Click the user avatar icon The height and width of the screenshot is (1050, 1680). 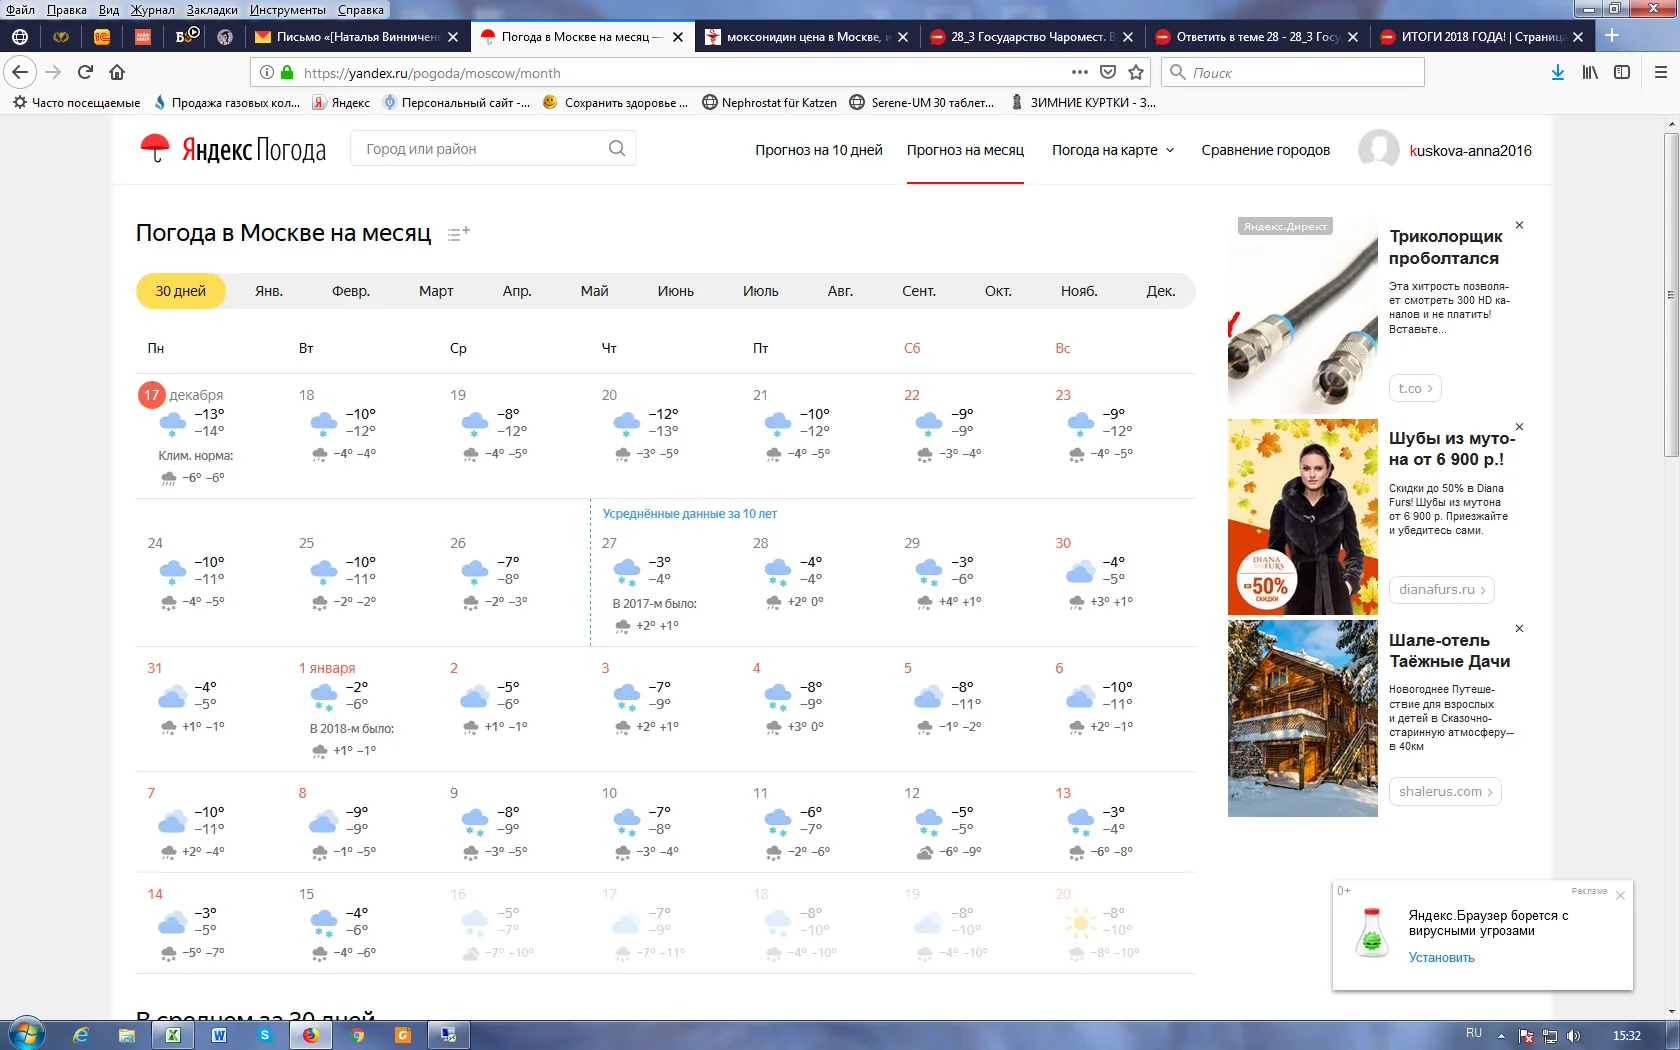point(1378,150)
